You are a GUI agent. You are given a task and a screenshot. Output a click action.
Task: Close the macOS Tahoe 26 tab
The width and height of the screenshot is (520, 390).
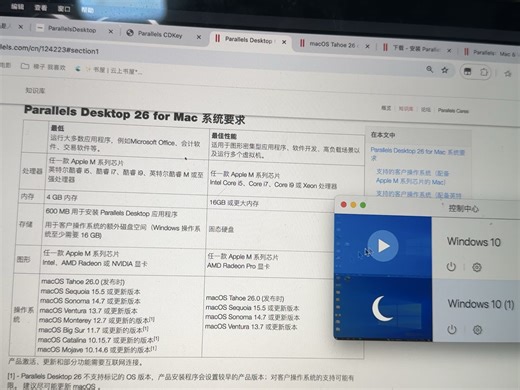click(367, 46)
